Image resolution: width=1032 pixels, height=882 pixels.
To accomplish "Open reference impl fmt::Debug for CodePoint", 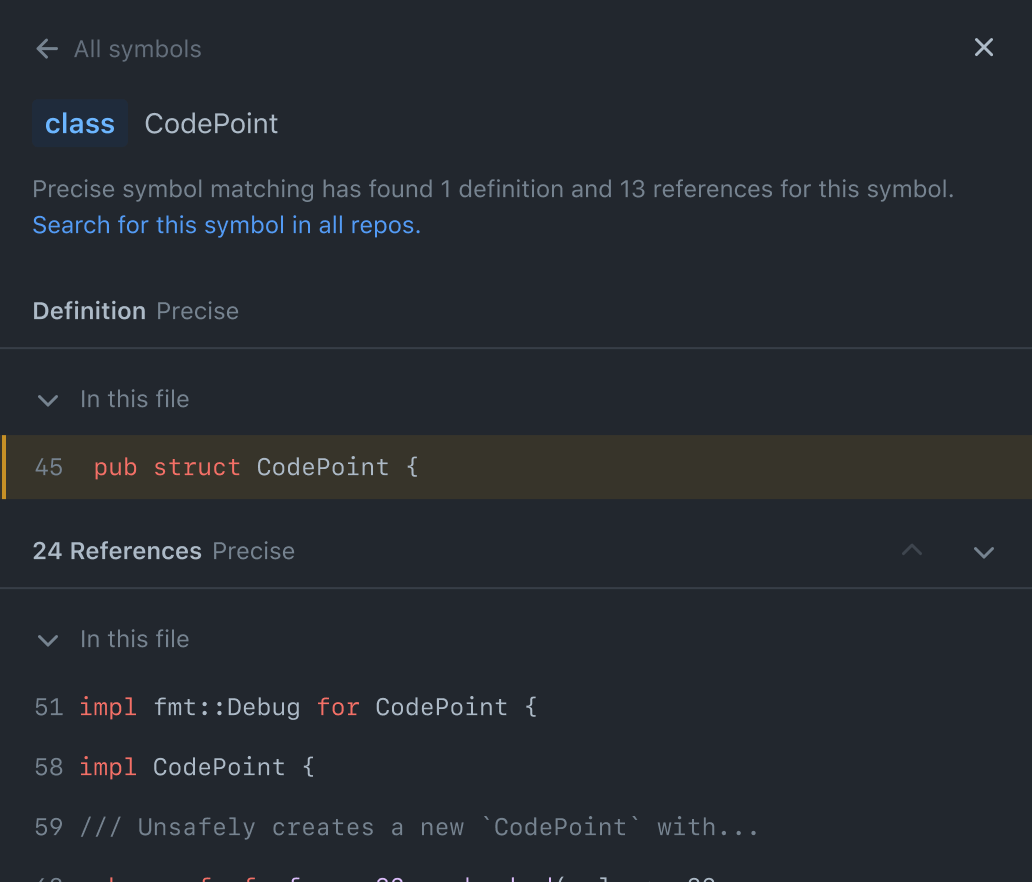I will tap(308, 707).
